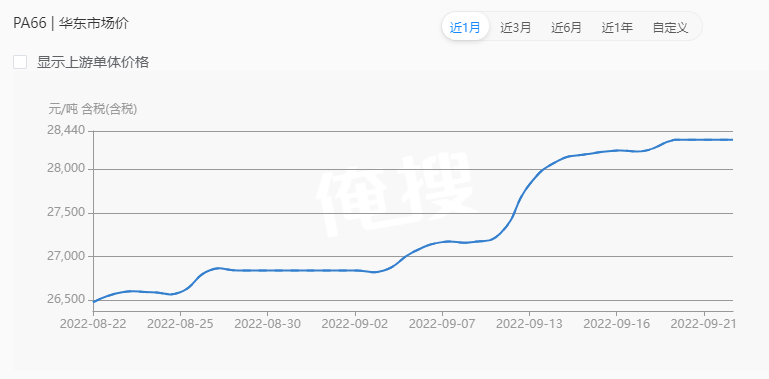
Task: Click the 2022-09-02 x-axis date label
Action: pos(354,324)
